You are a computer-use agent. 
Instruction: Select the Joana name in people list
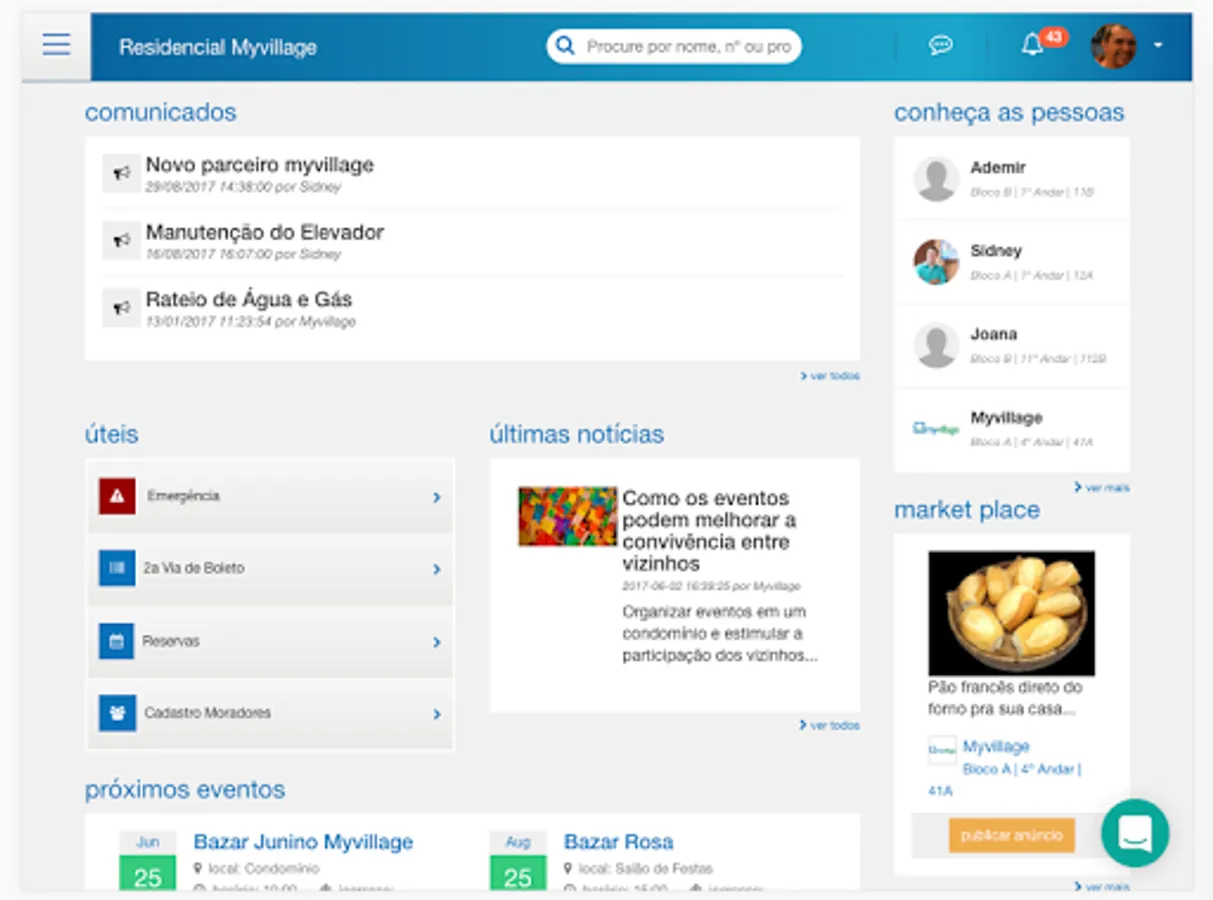click(x=993, y=334)
